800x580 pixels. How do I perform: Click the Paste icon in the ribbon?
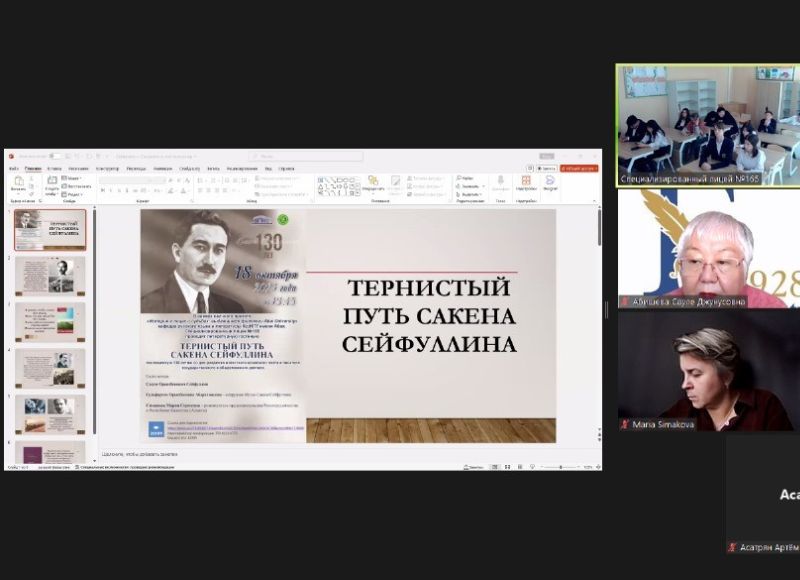(x=18, y=183)
